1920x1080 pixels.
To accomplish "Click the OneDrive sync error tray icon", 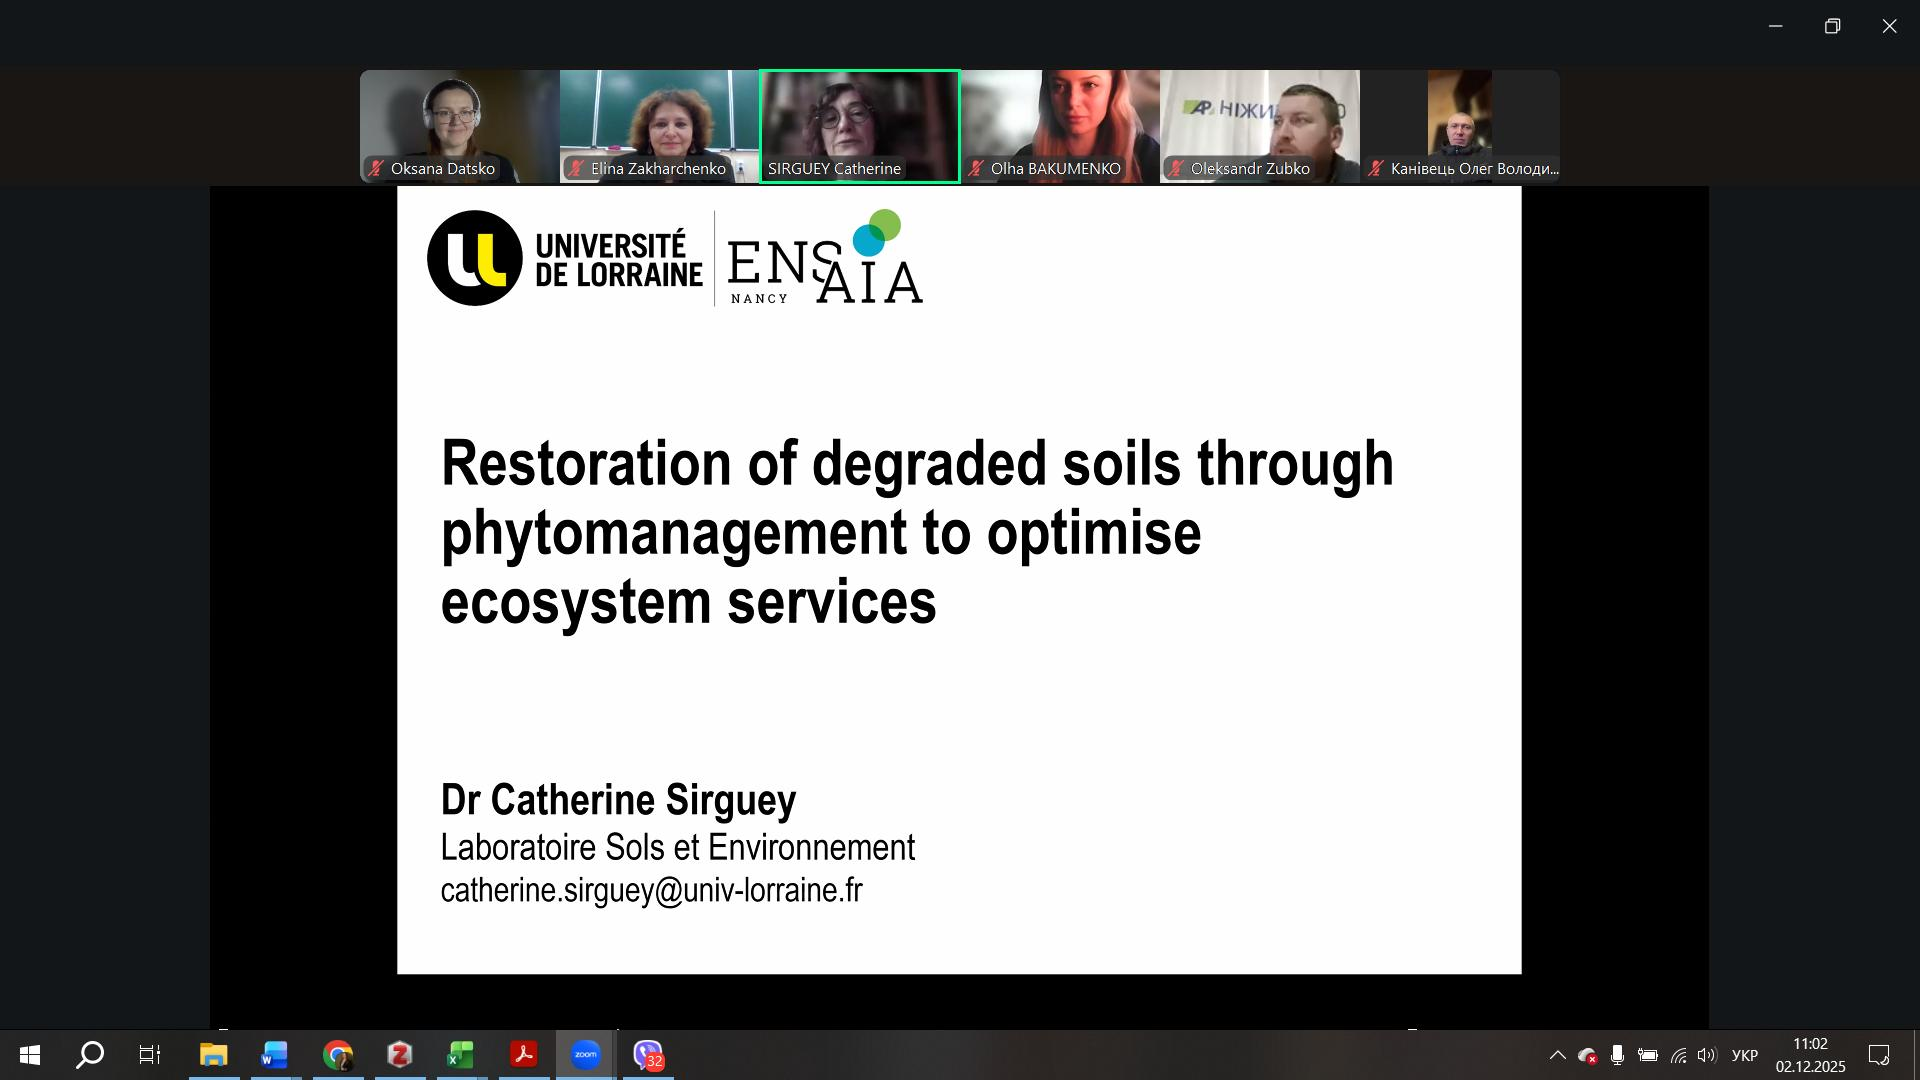I will coord(1587,1055).
